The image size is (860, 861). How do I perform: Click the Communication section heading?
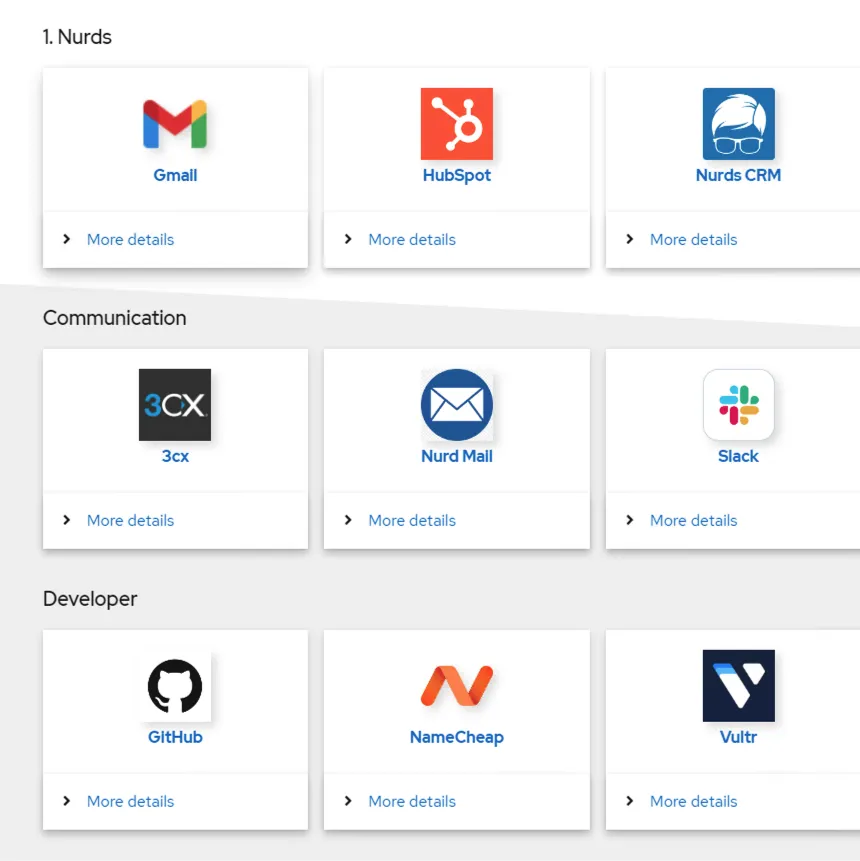point(114,318)
